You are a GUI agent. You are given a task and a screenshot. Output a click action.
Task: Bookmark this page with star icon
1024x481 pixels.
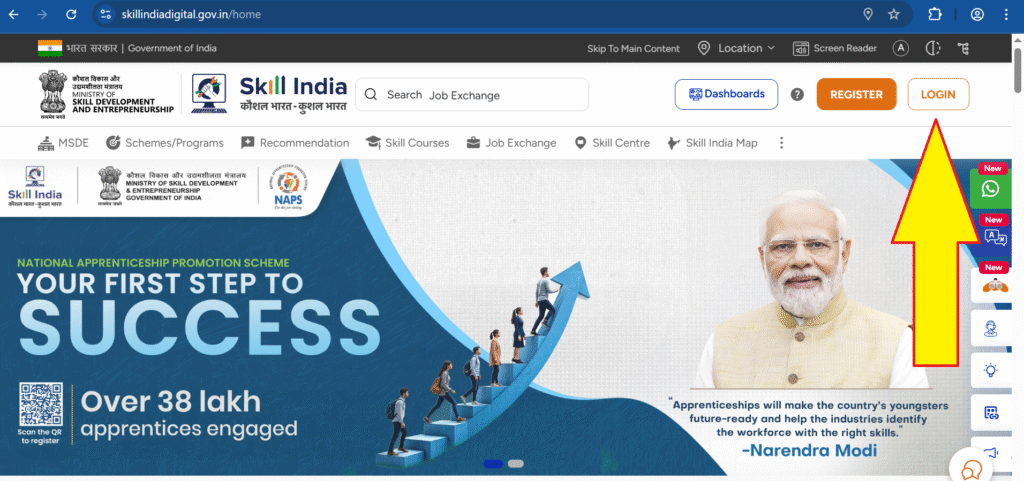coord(893,14)
